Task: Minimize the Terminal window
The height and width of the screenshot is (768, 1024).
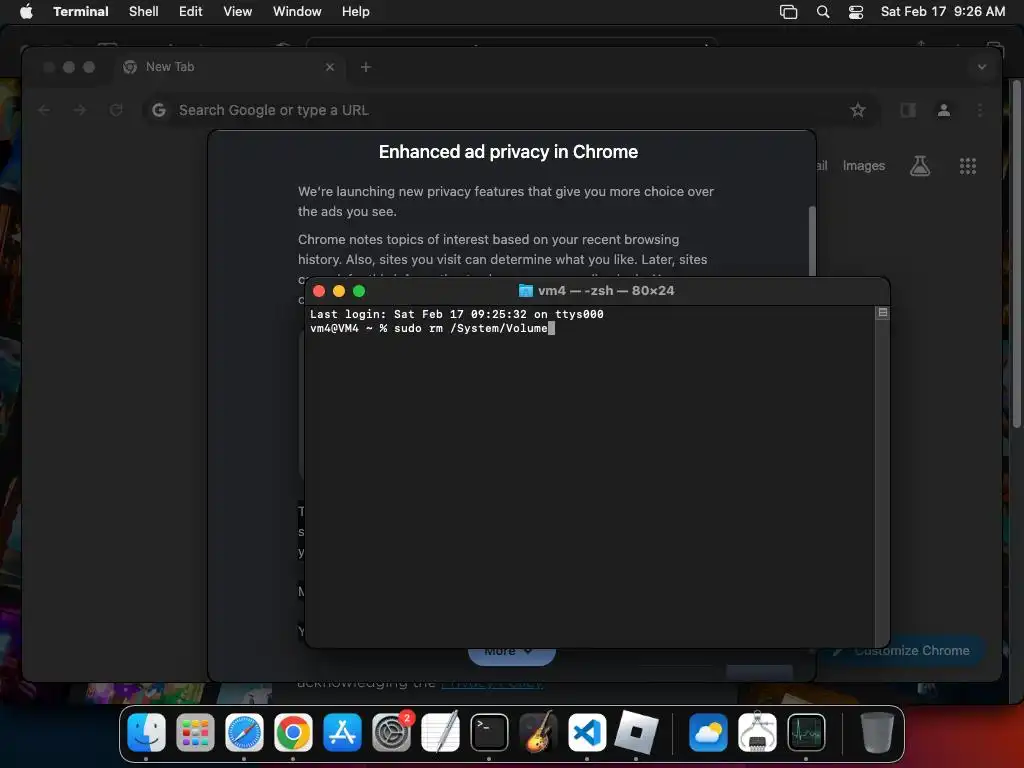Action: [x=339, y=291]
